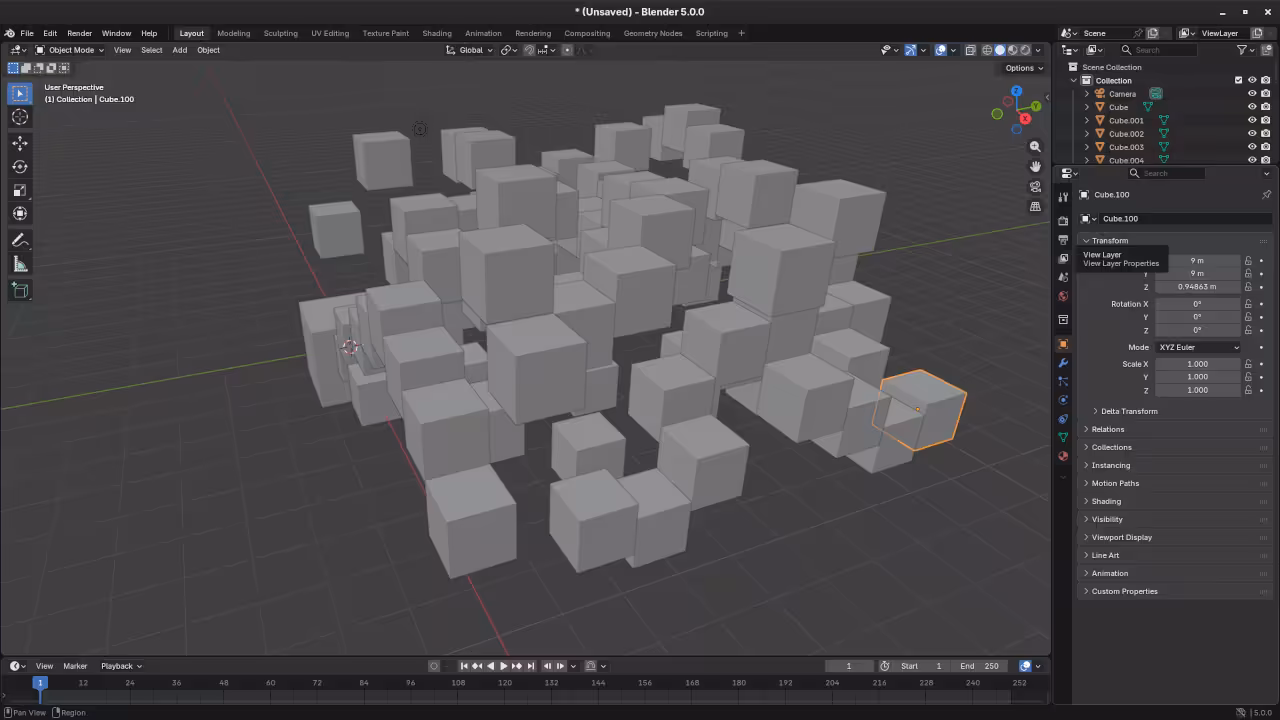This screenshot has height=720, width=1280.
Task: Open the Object Mode dropdown
Action: click(x=70, y=50)
